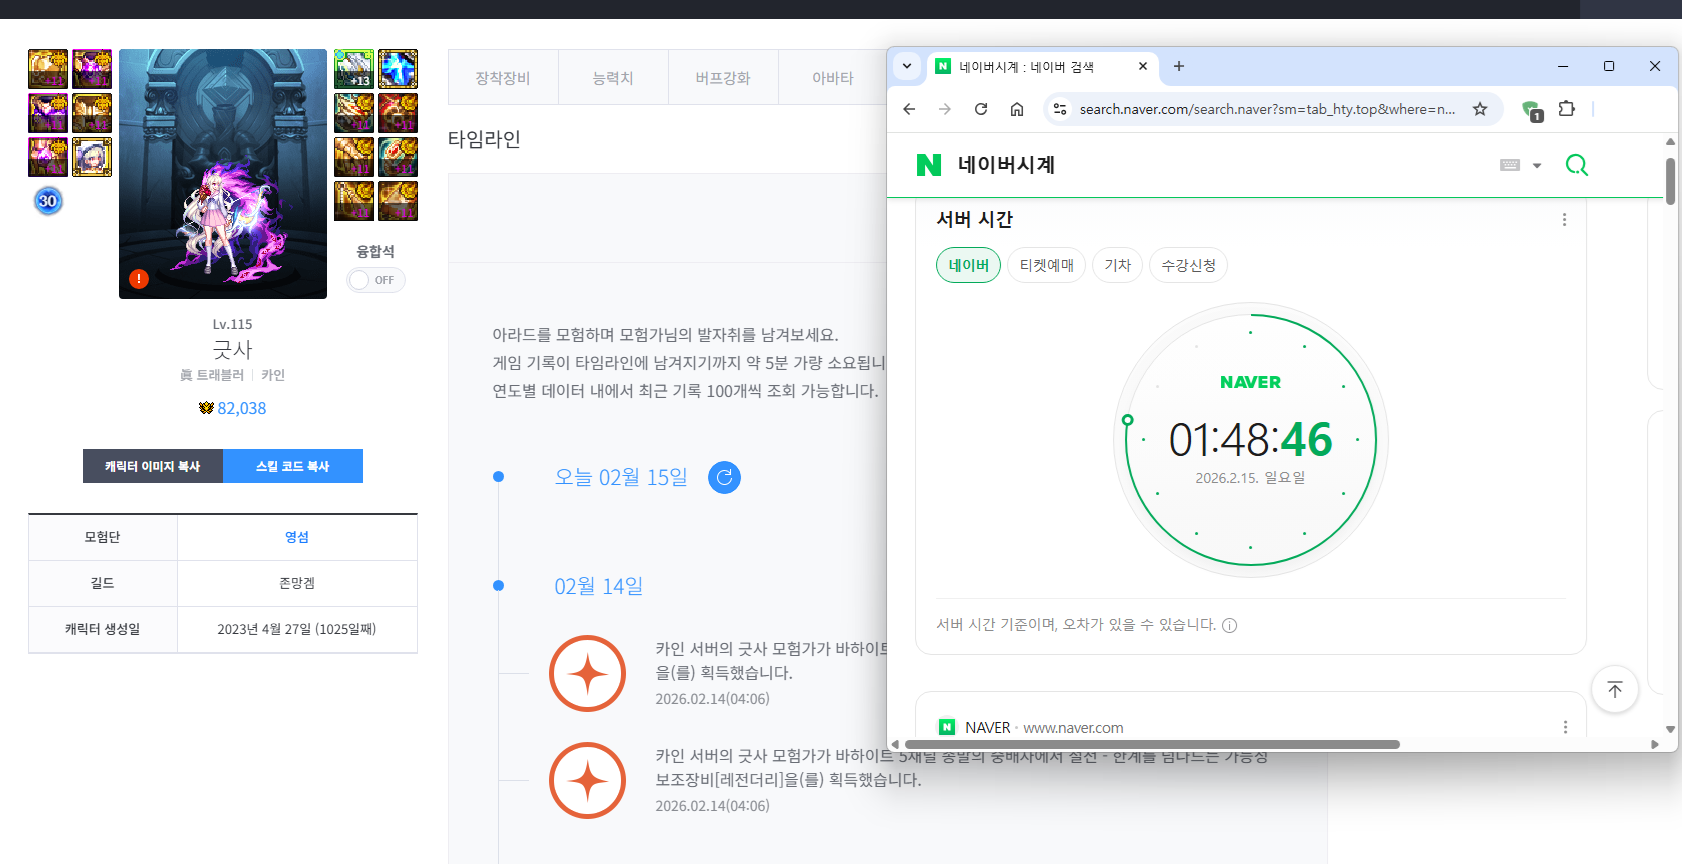Open the info icon next to server time notice
Screen dimensions: 1682x864
(1230, 626)
